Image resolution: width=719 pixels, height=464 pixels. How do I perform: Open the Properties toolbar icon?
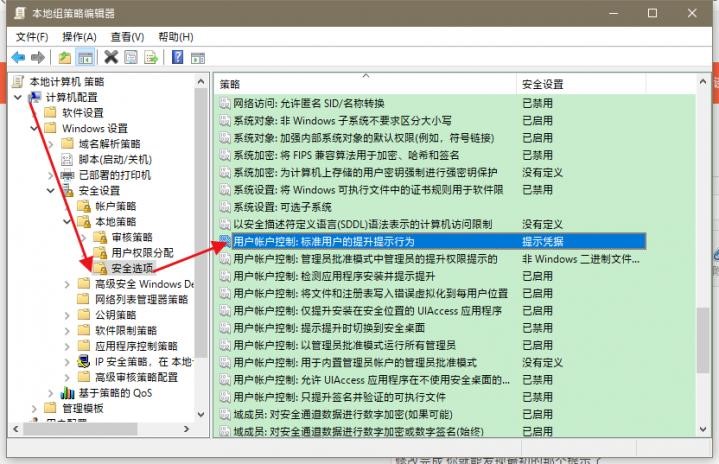tap(131, 57)
